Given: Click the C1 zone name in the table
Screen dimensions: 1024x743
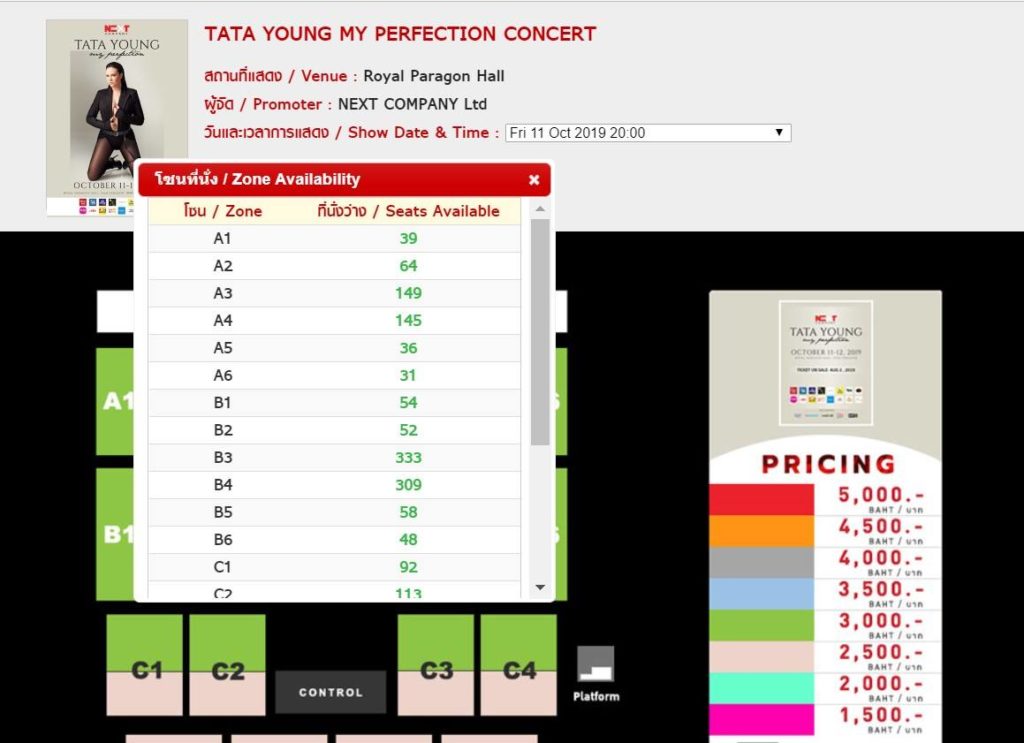Looking at the screenshot, I should pos(222,567).
